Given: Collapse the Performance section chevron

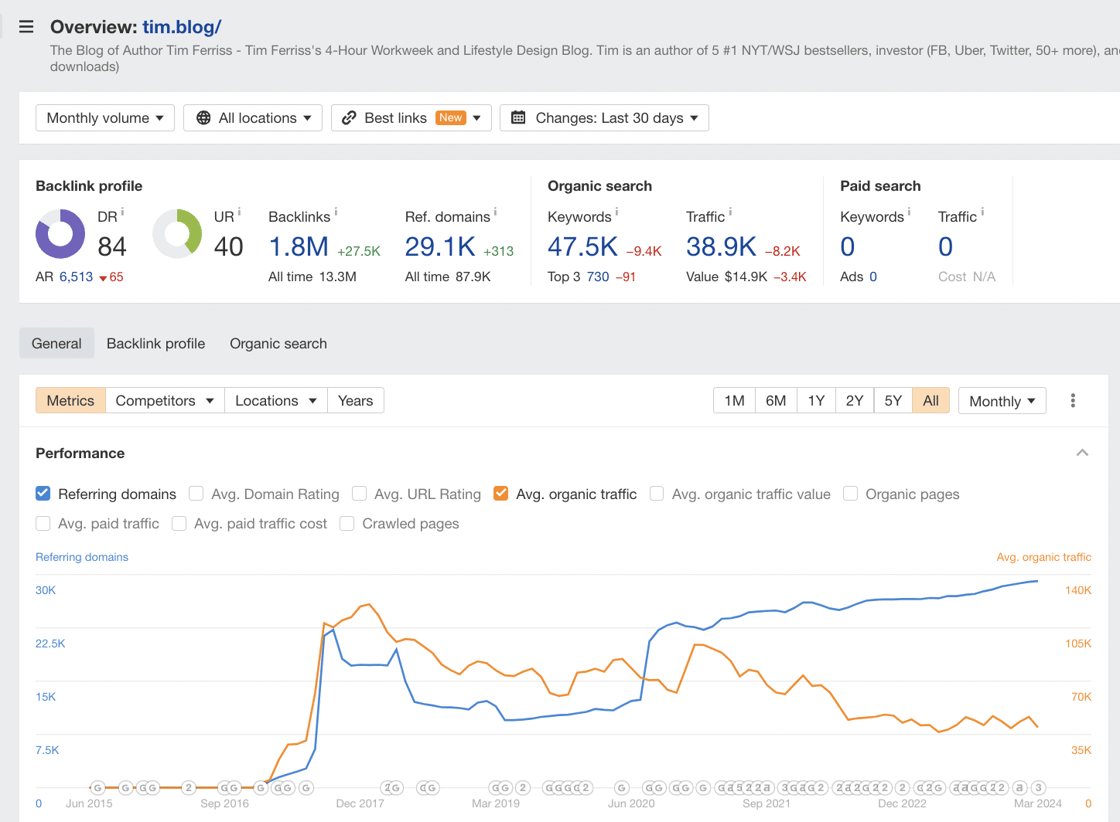Looking at the screenshot, I should pos(1082,453).
